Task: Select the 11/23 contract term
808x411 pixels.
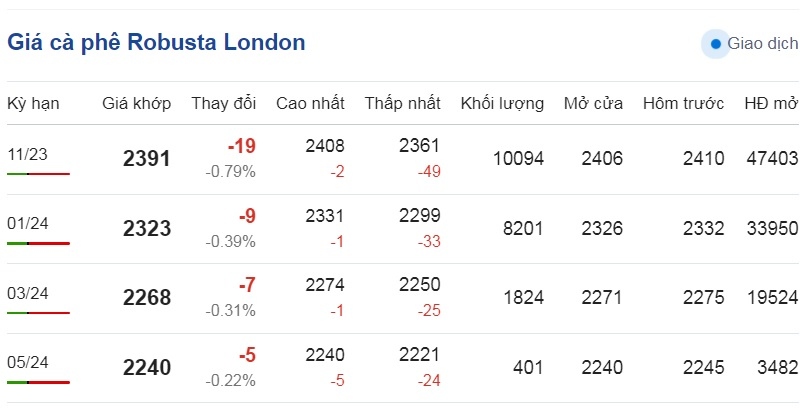Action: (27, 154)
